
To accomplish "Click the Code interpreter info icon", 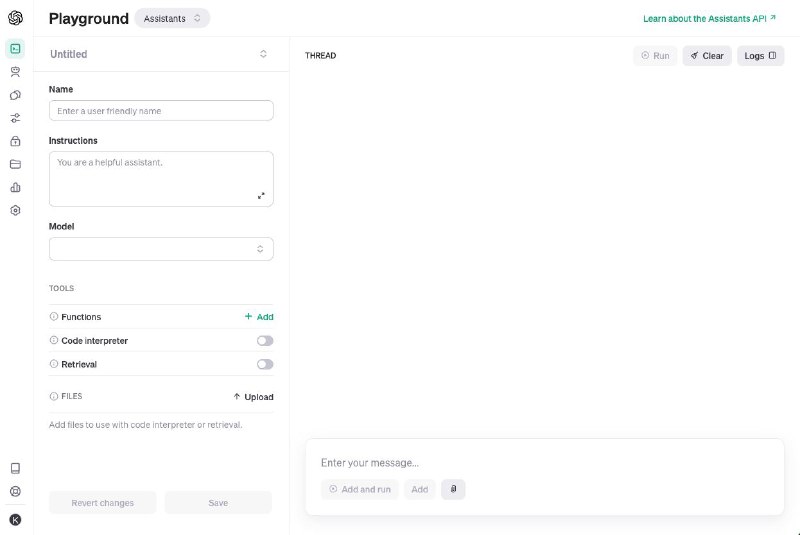I will (54, 340).
